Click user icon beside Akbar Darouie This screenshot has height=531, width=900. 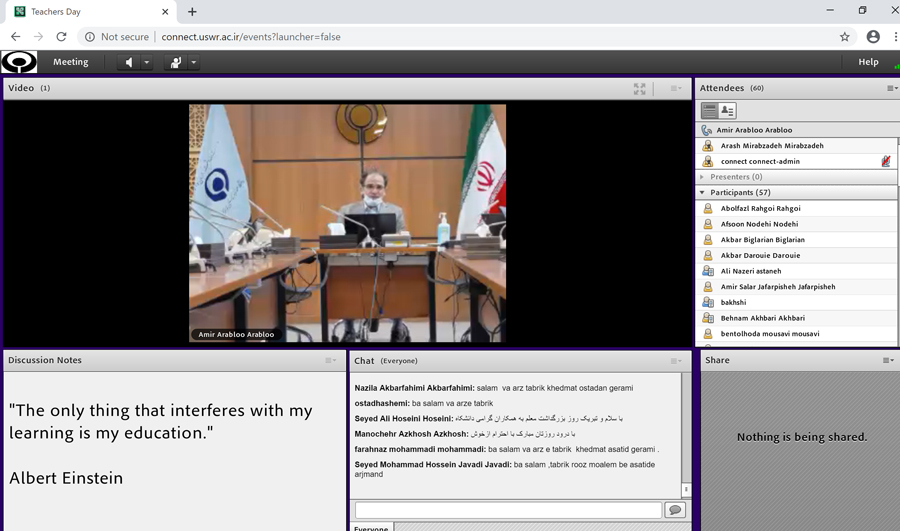click(708, 255)
